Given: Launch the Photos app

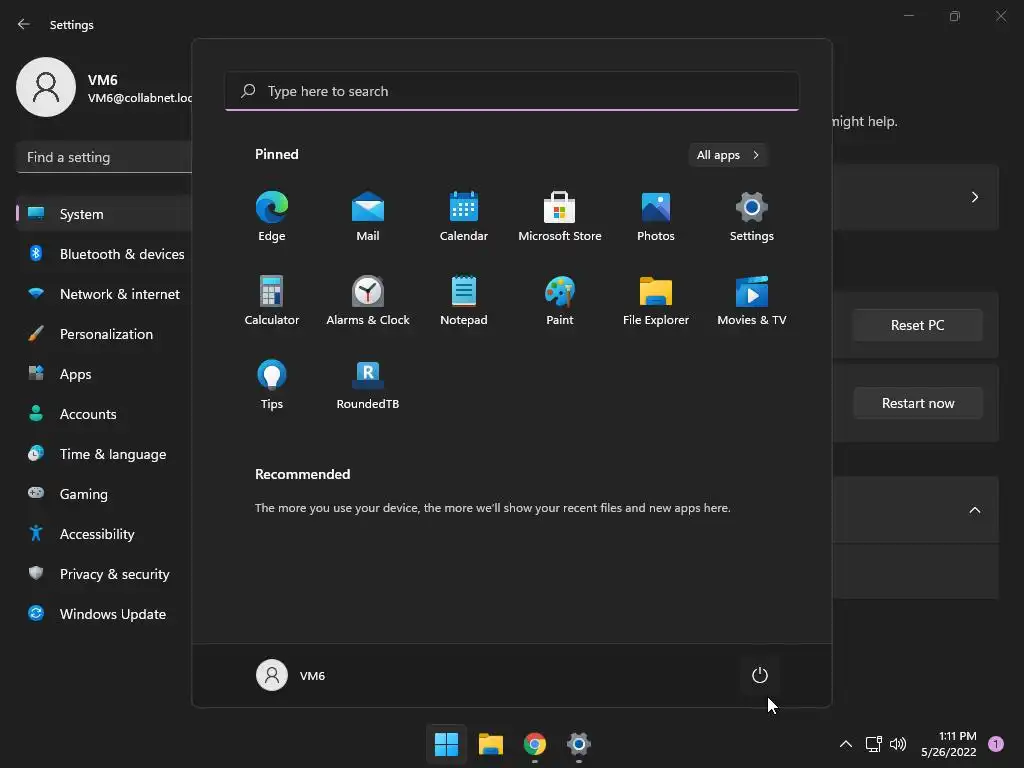Looking at the screenshot, I should click(x=656, y=216).
